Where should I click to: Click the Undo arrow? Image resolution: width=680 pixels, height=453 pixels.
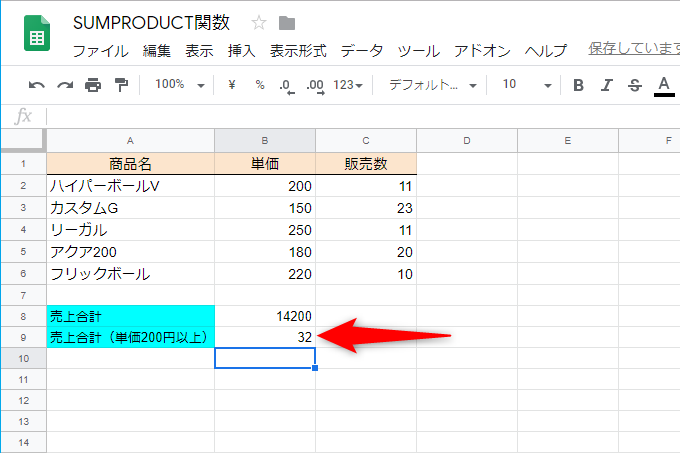coord(36,85)
